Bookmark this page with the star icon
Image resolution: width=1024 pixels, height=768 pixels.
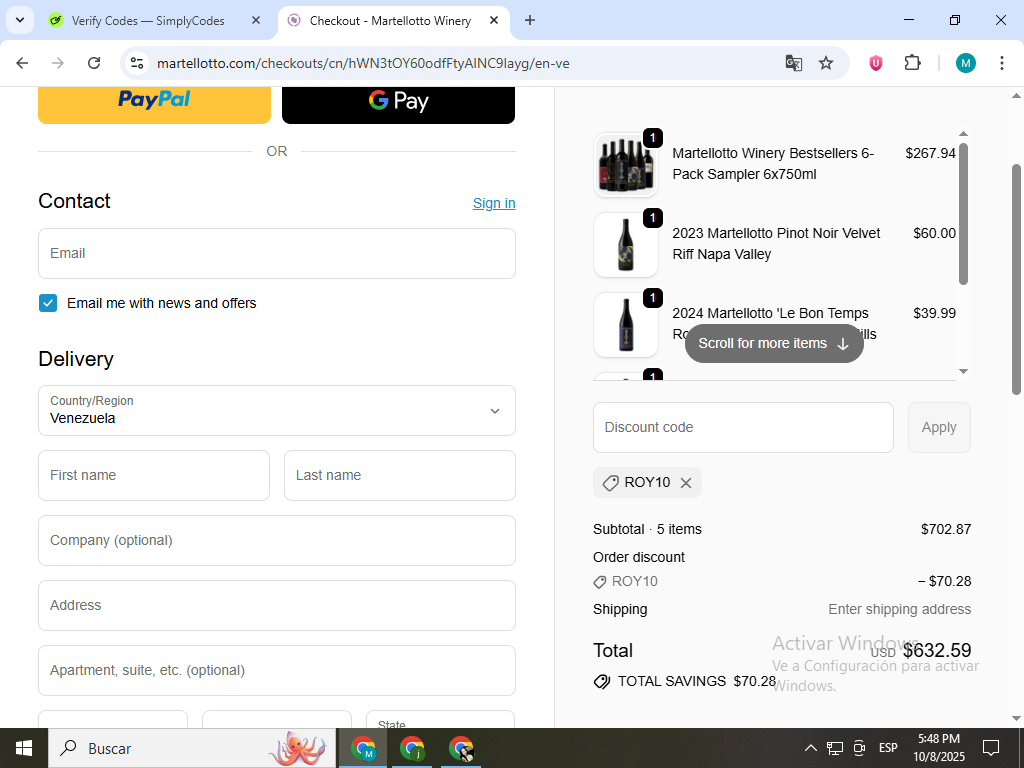tap(826, 63)
